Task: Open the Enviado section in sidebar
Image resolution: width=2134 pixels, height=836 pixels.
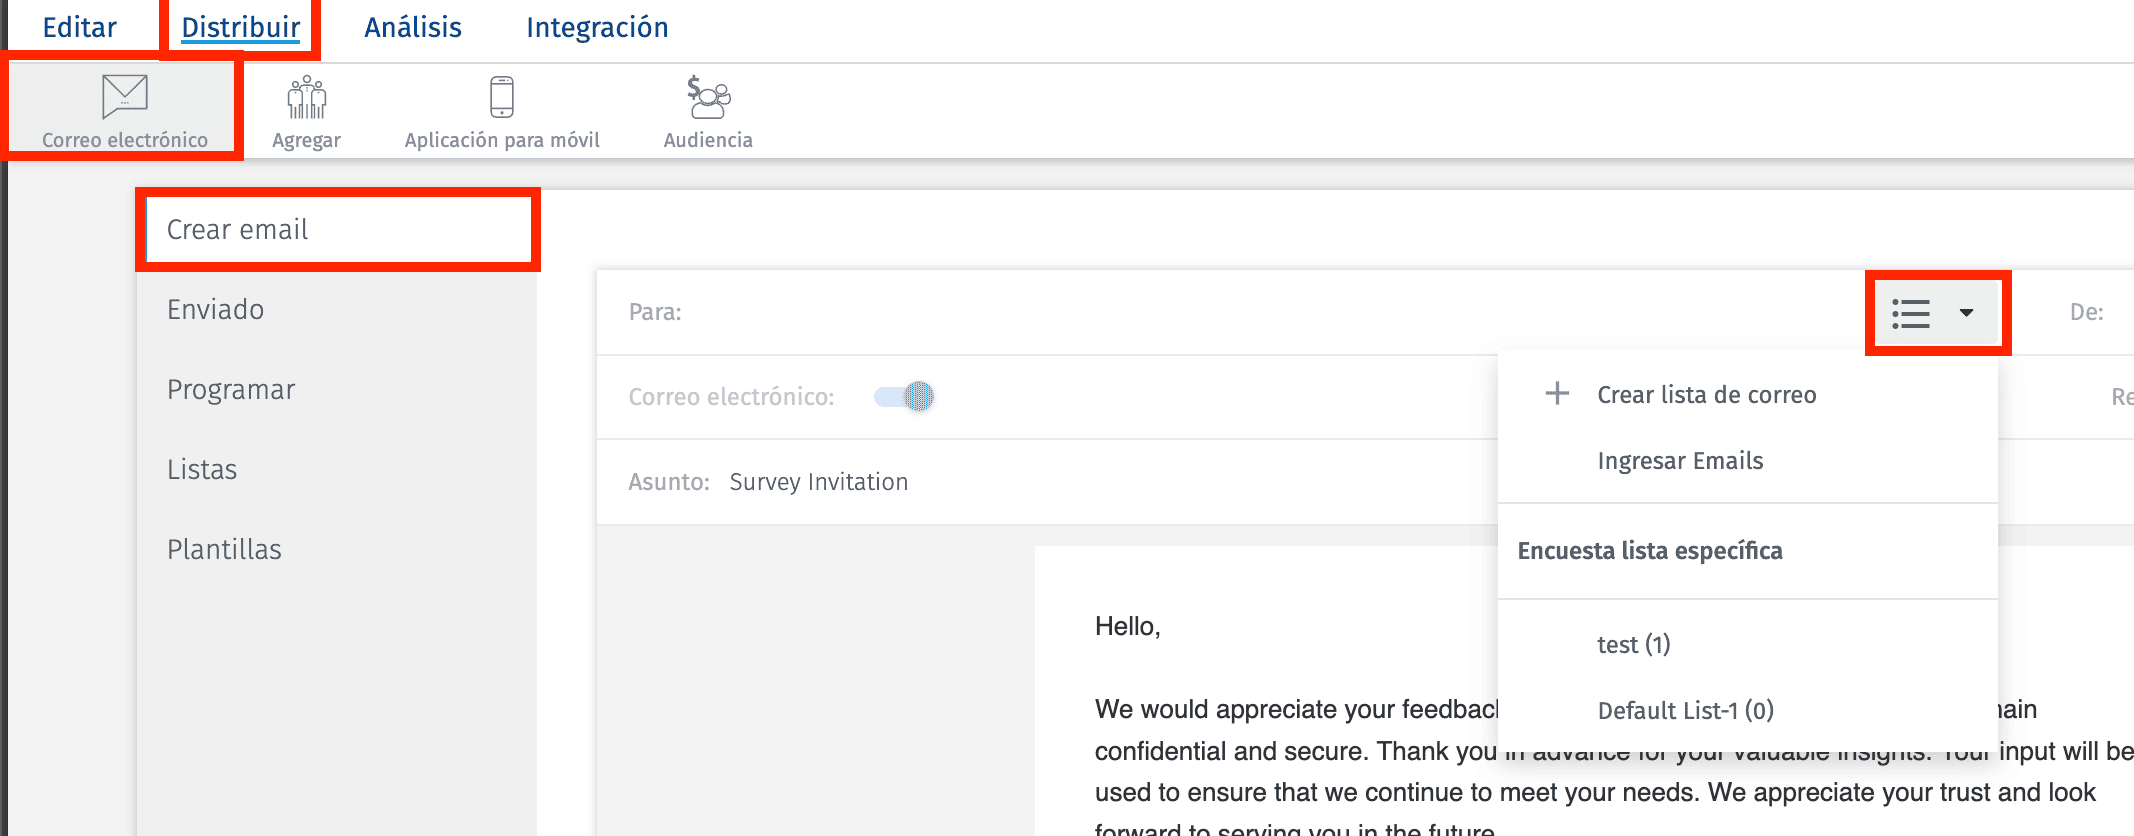Action: (216, 310)
